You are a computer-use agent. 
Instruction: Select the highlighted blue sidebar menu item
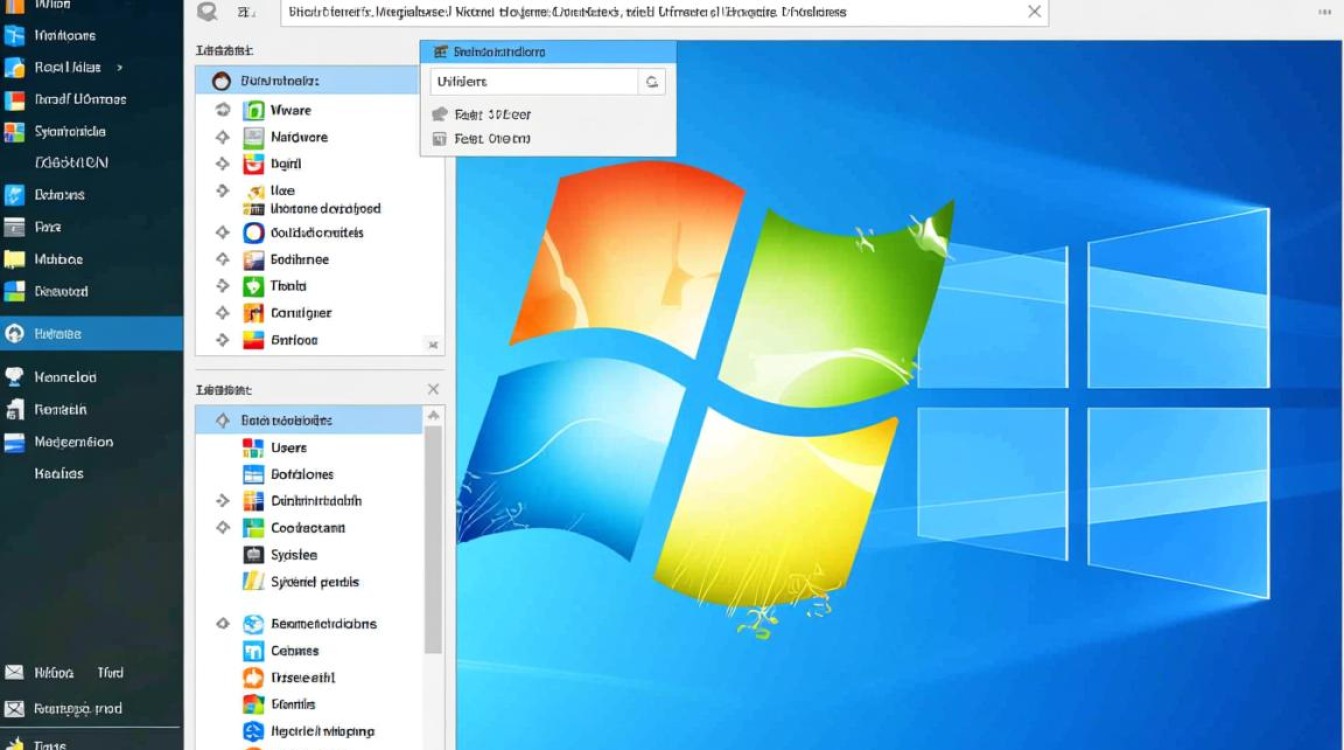(91, 334)
